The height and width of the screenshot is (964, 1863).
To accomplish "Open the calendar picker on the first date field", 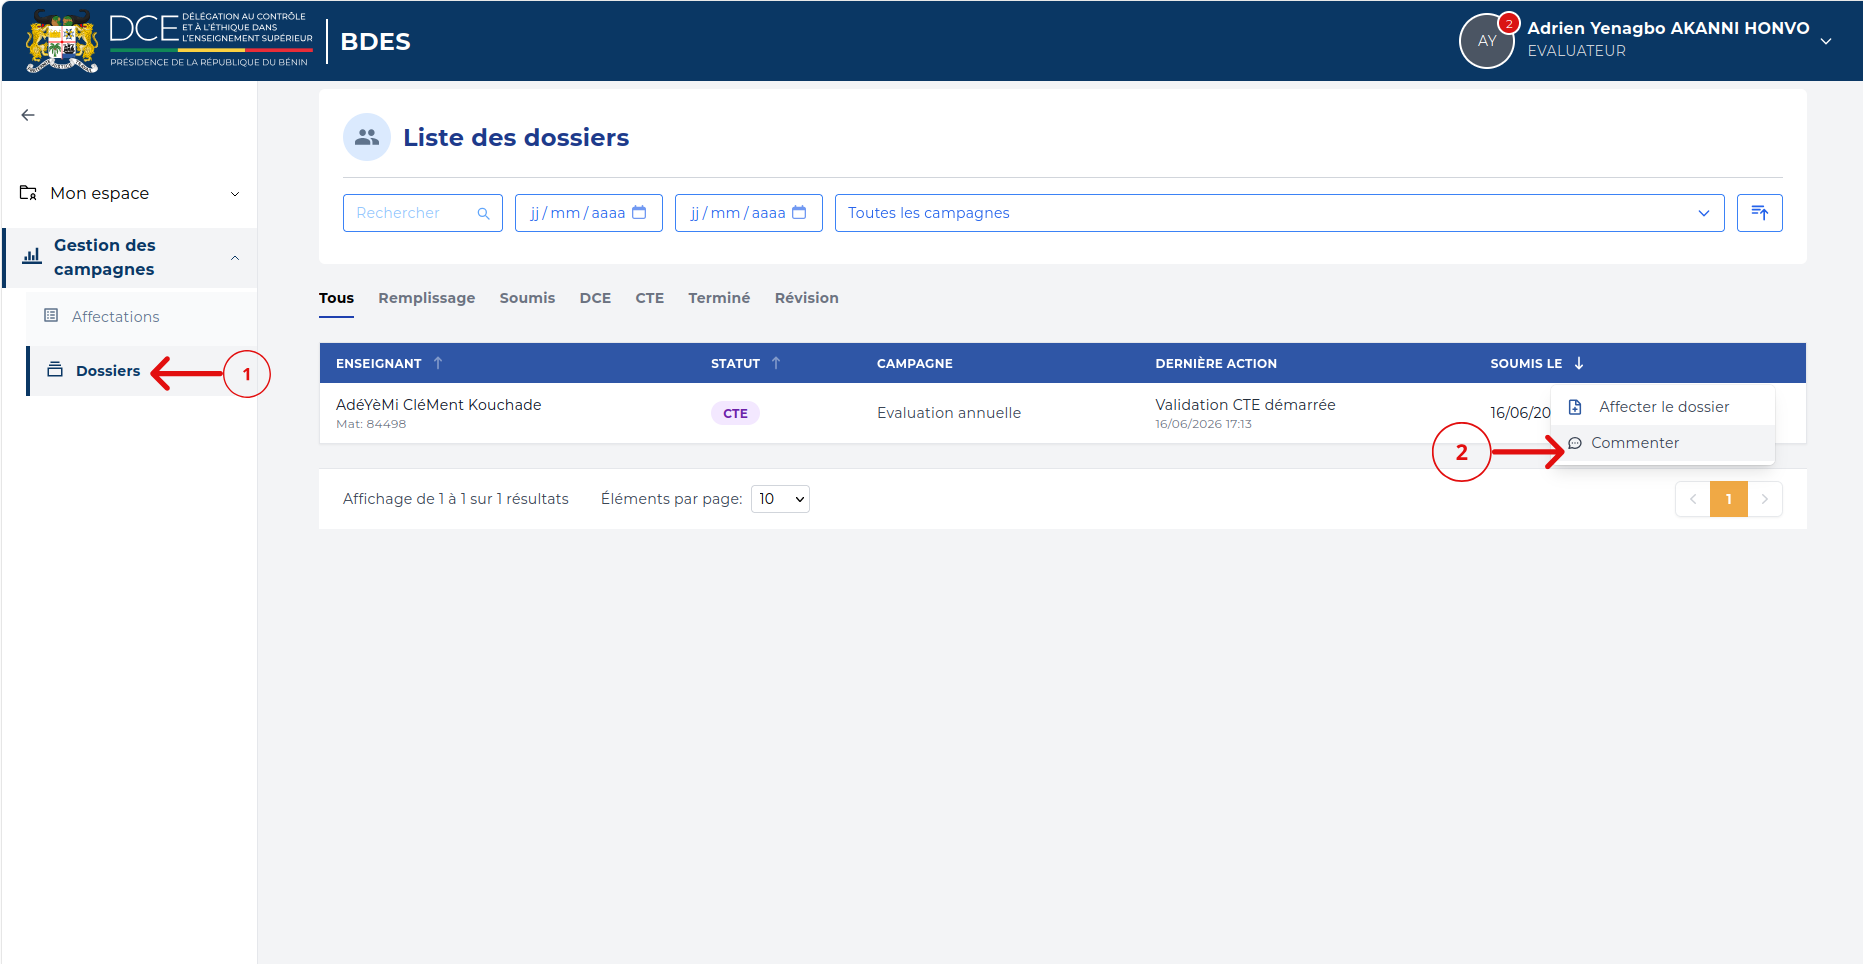I will [x=639, y=213].
